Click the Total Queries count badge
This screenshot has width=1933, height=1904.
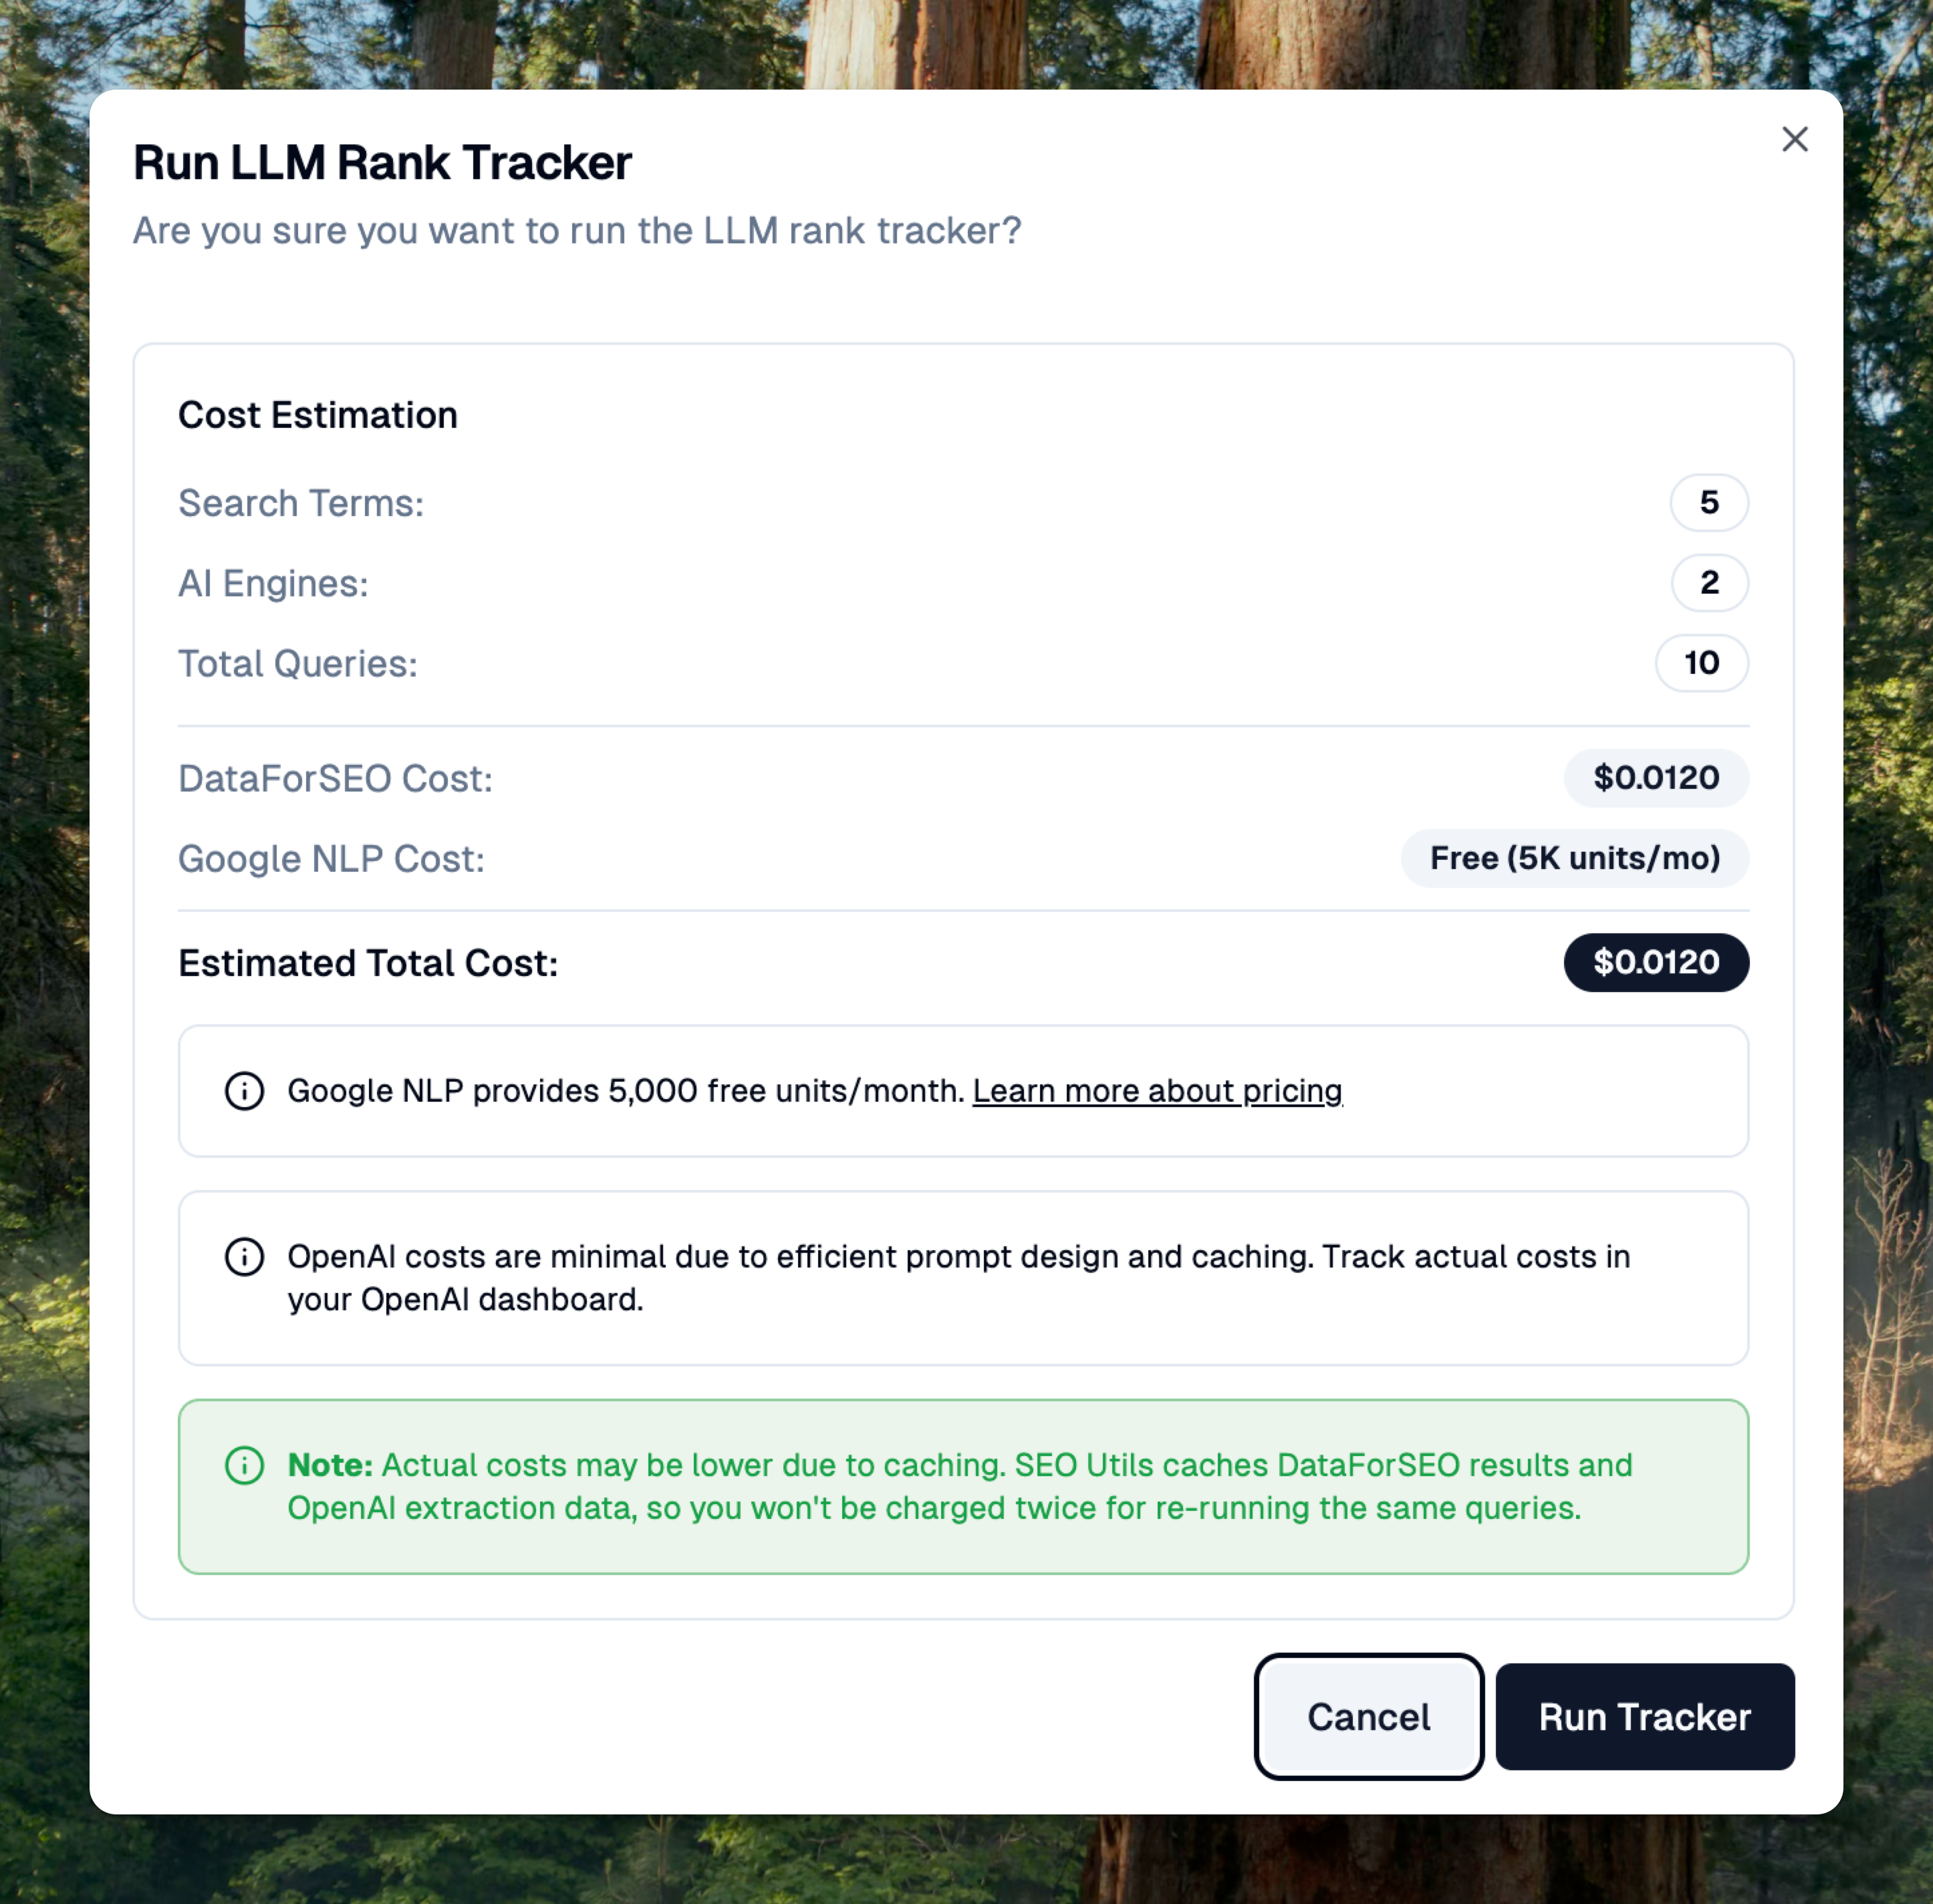(x=1701, y=662)
